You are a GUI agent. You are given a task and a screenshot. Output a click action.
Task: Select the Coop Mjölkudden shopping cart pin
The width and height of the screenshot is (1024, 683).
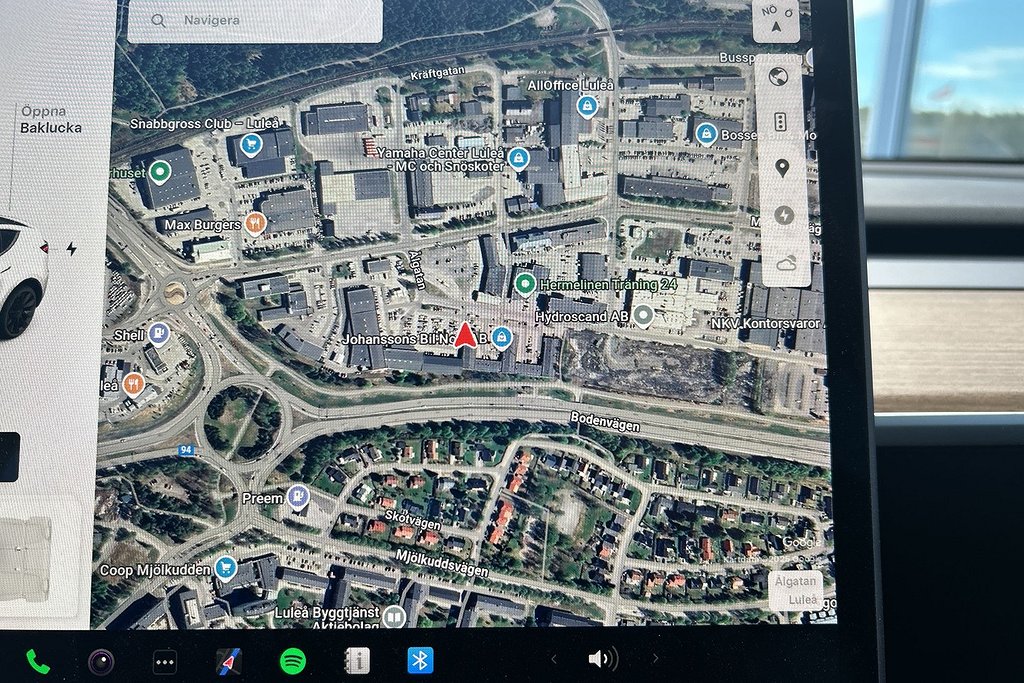(x=226, y=568)
